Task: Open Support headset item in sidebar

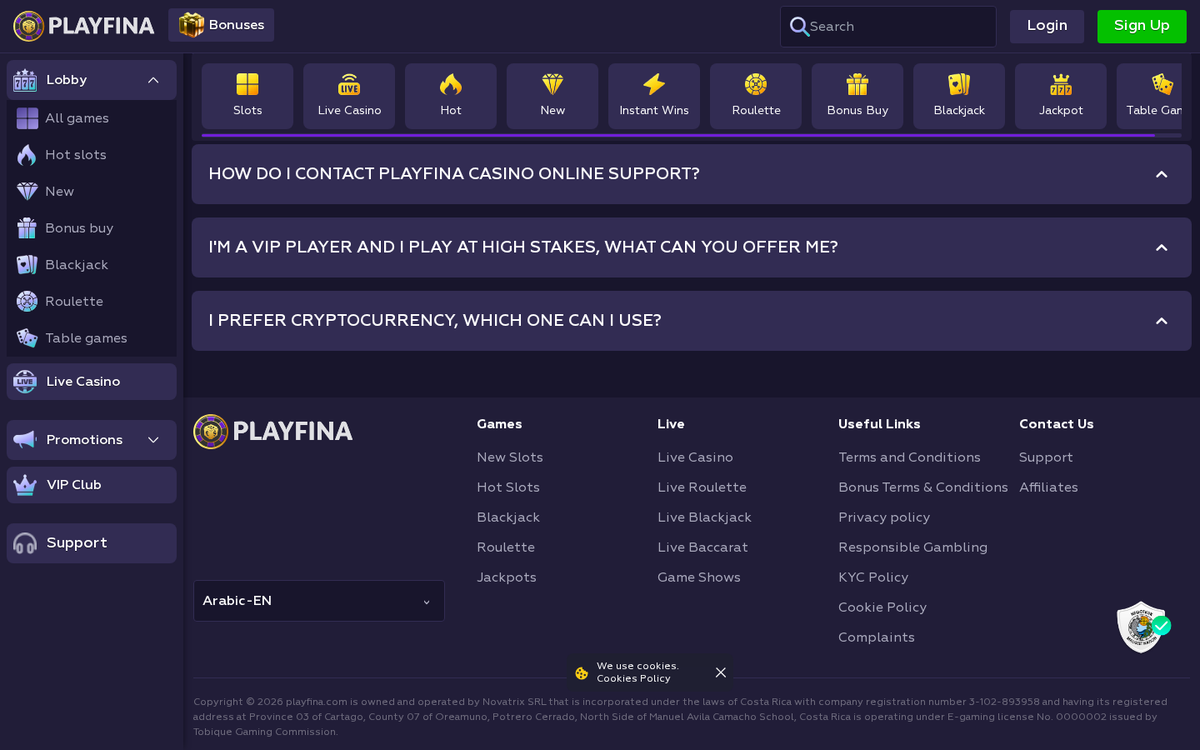Action: coord(92,543)
